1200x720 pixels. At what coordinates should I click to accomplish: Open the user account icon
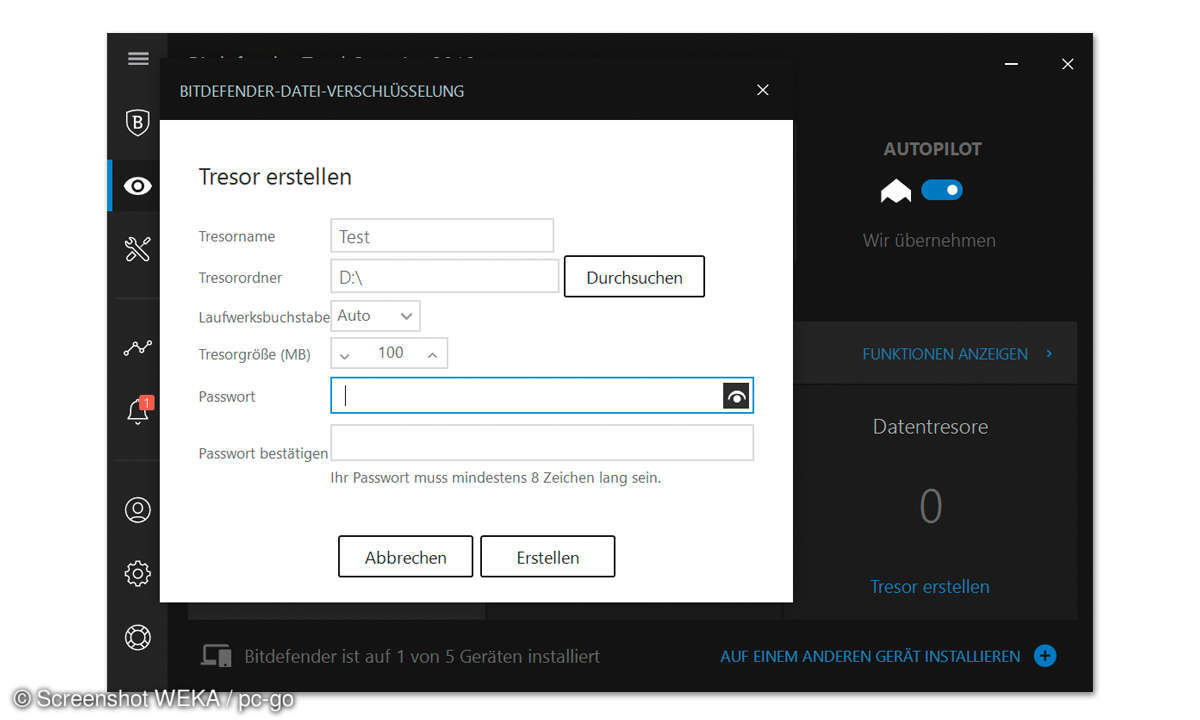coord(138,510)
